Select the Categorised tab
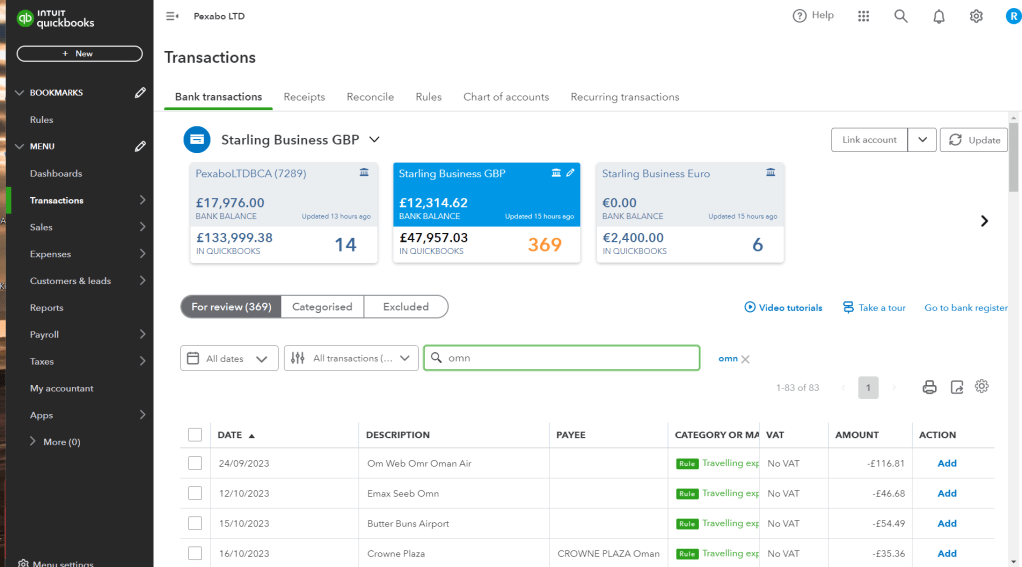This screenshot has width=1022, height=567. pyautogui.click(x=322, y=307)
